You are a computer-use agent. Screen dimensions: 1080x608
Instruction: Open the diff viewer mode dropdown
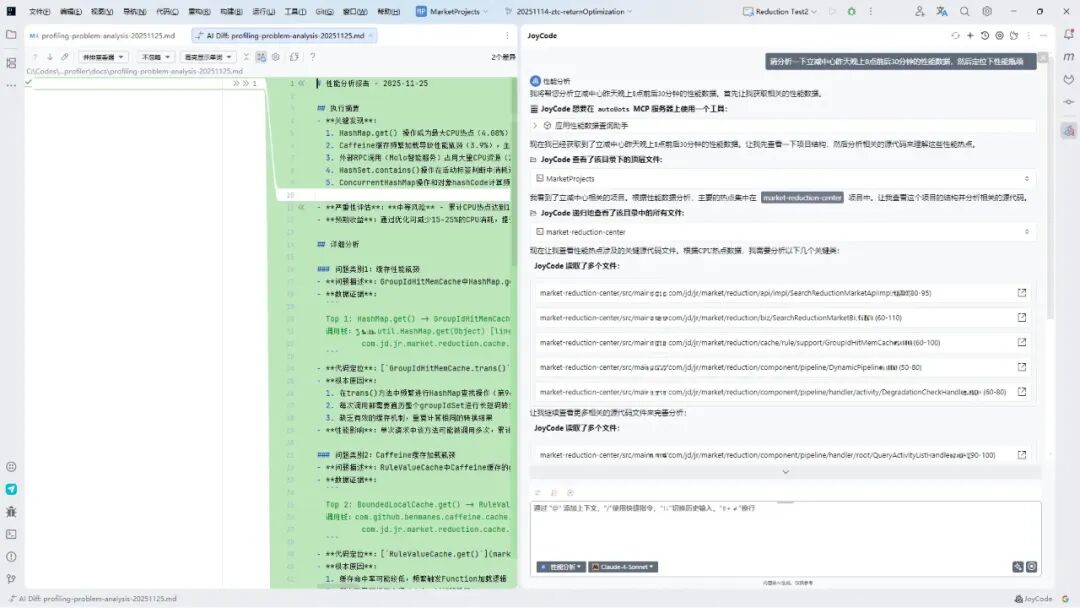(x=103, y=57)
